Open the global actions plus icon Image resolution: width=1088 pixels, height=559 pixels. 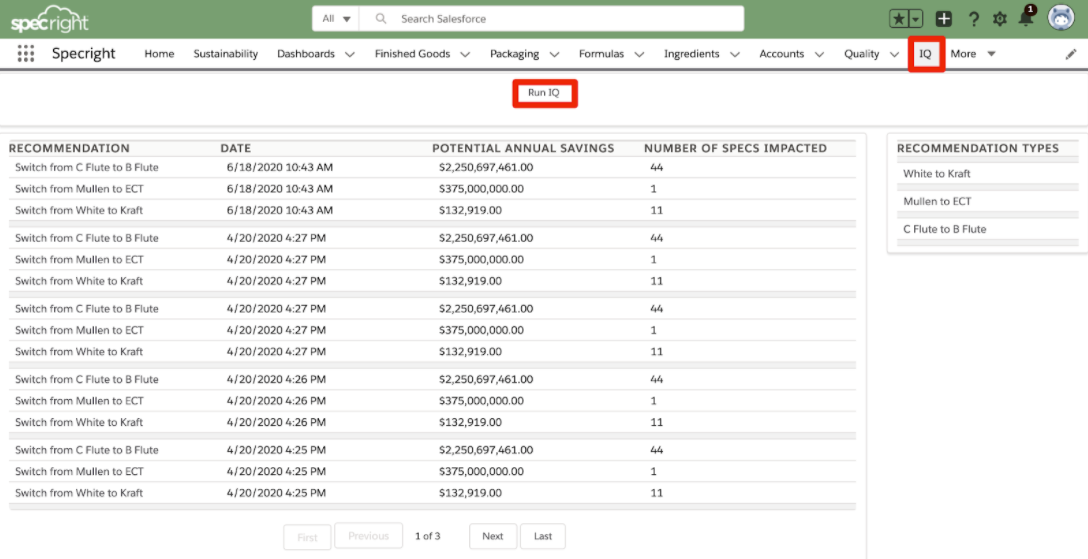(x=944, y=19)
